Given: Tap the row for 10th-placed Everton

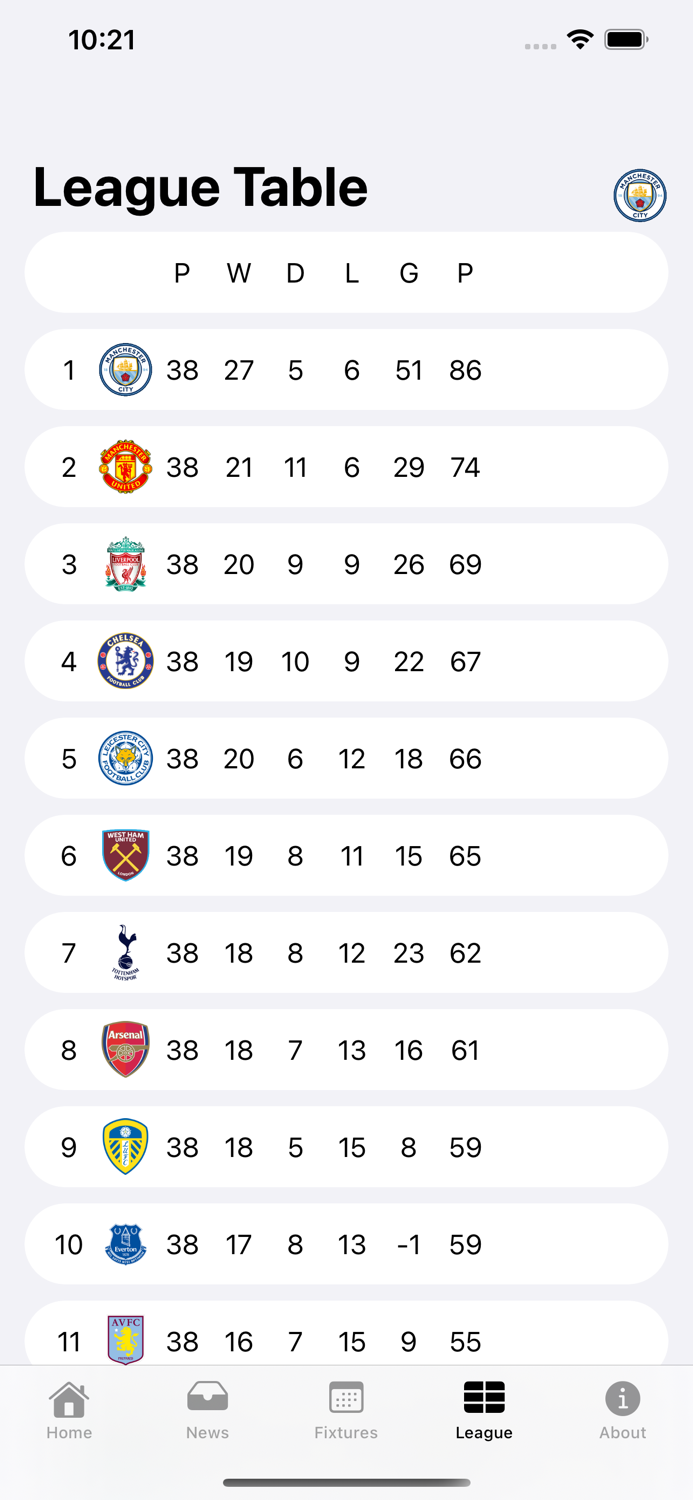Looking at the screenshot, I should tap(346, 1244).
